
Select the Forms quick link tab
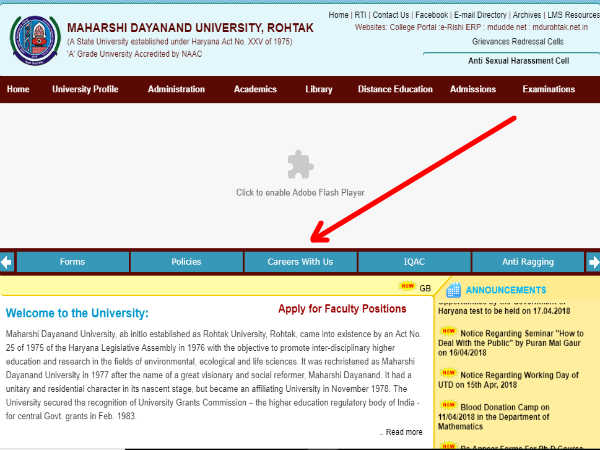72,262
